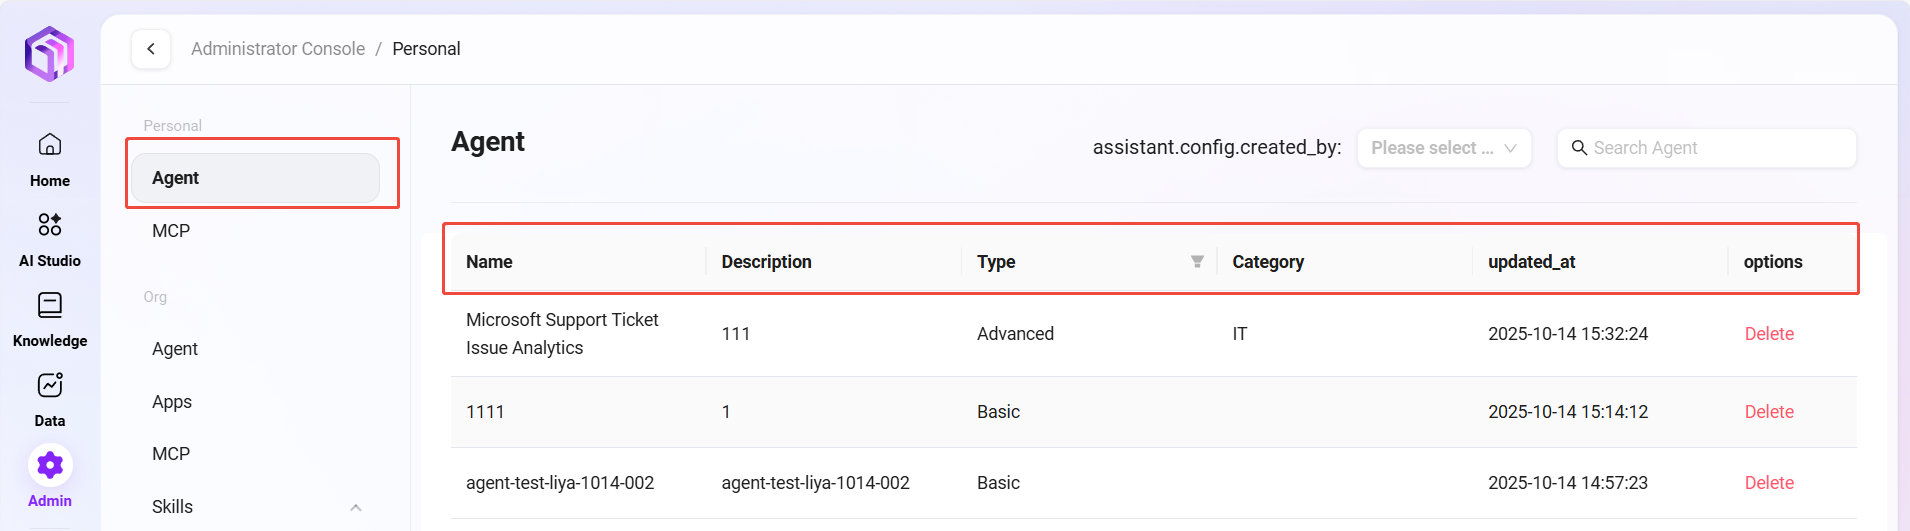Viewport: 1910px width, 531px height.
Task: Open Apps under Org section
Action: tap(172, 402)
